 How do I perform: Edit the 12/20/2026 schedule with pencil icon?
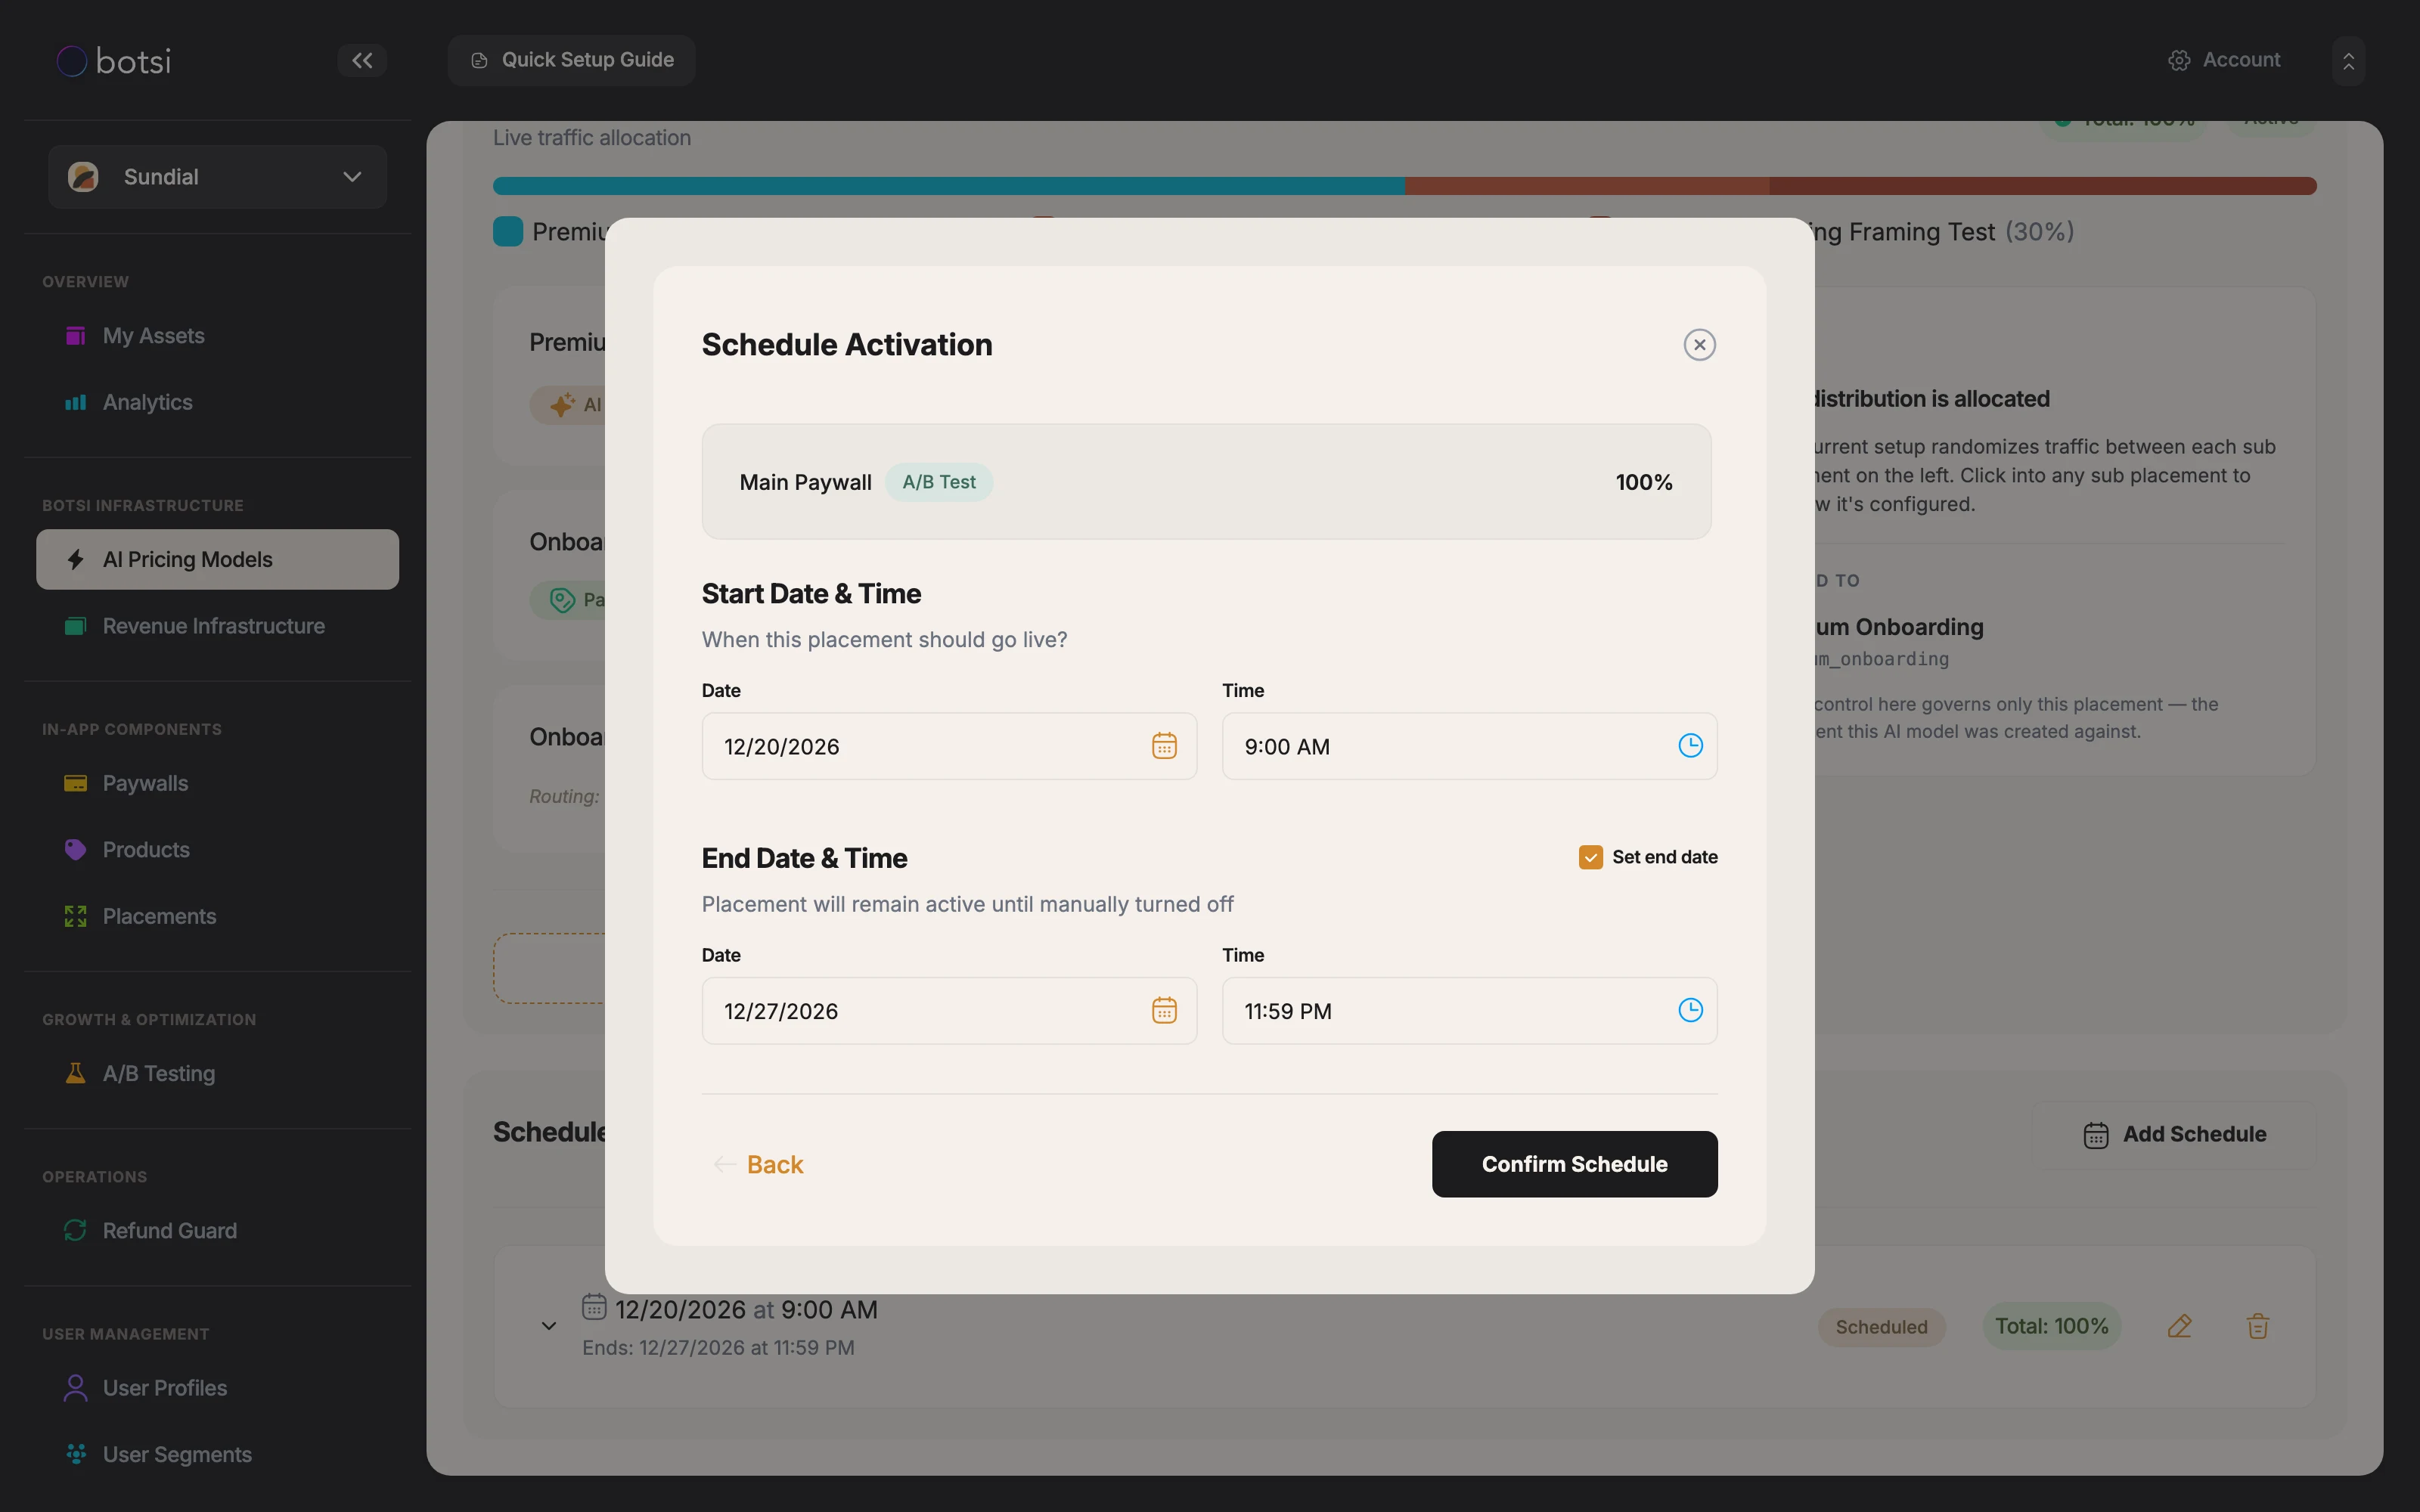[2179, 1327]
